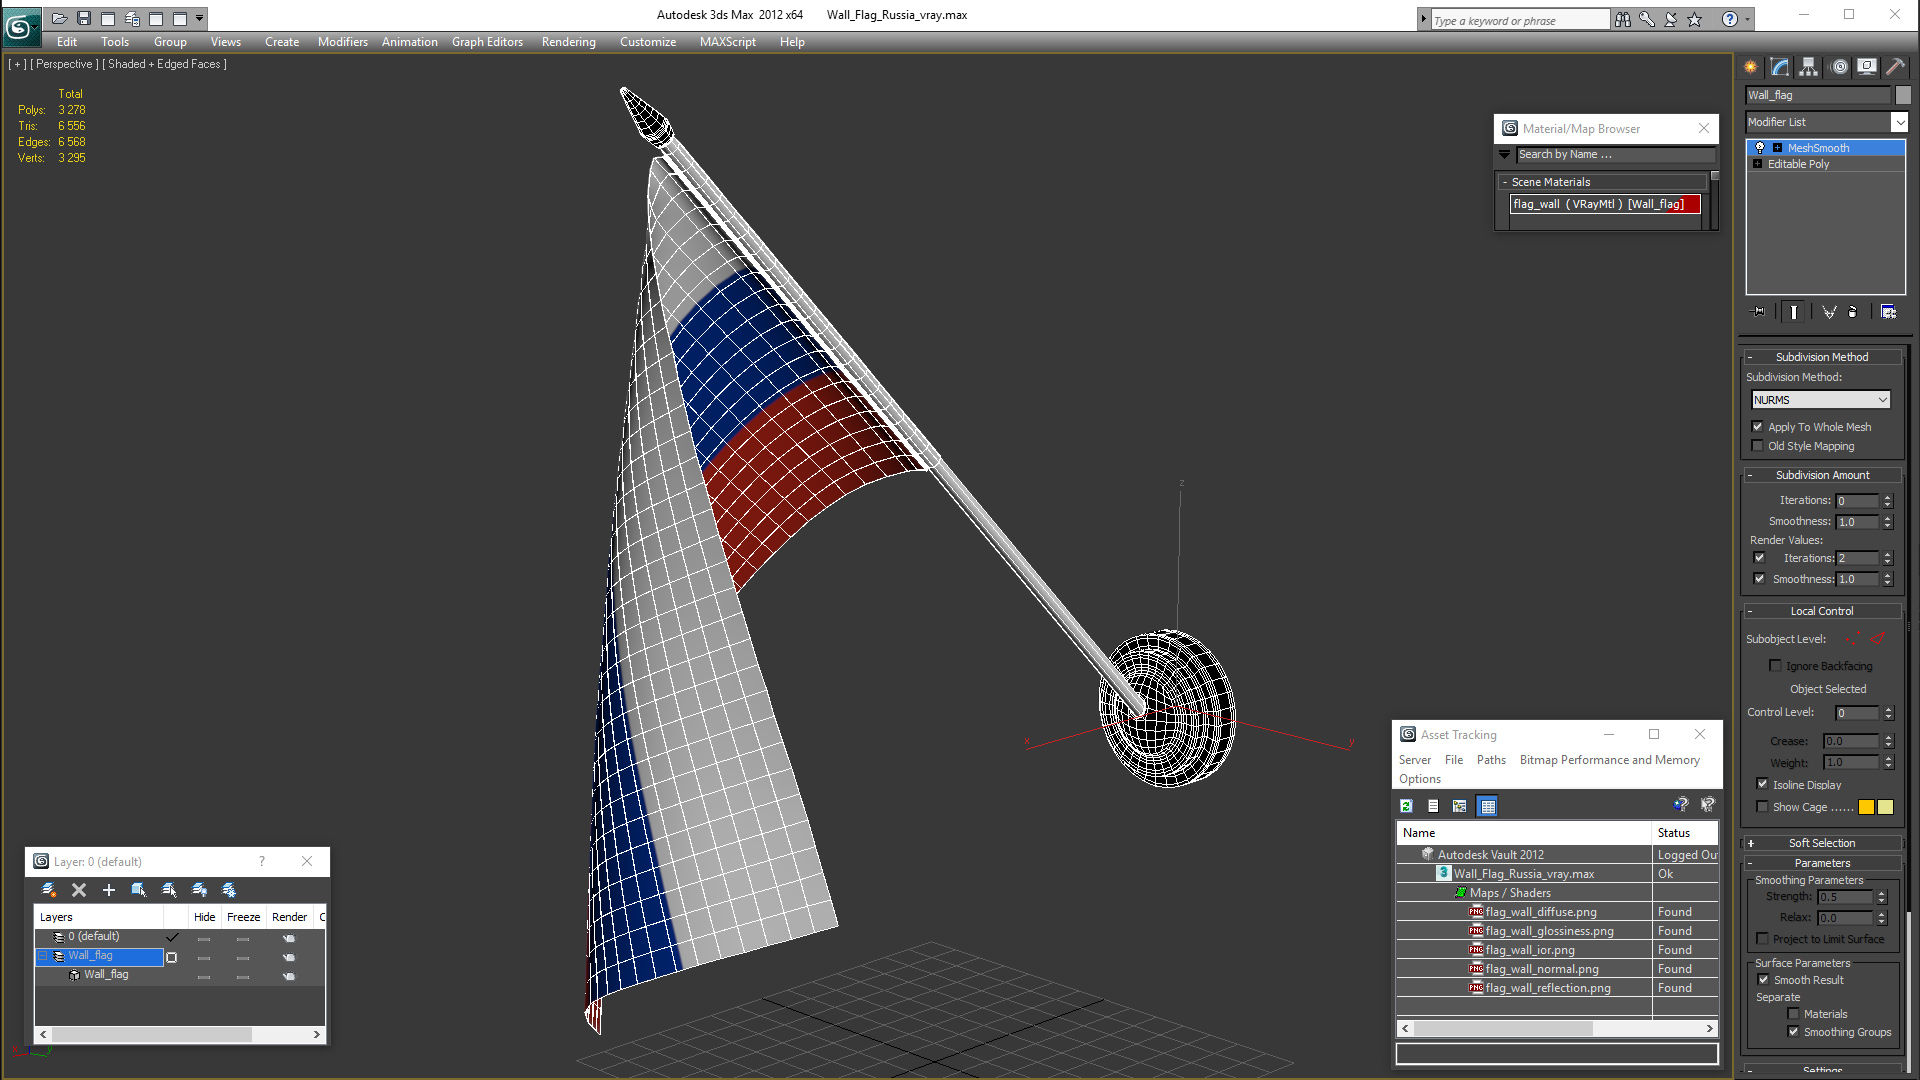The image size is (1920, 1080).
Task: Toggle Show End Result icon
Action: coord(1794,312)
